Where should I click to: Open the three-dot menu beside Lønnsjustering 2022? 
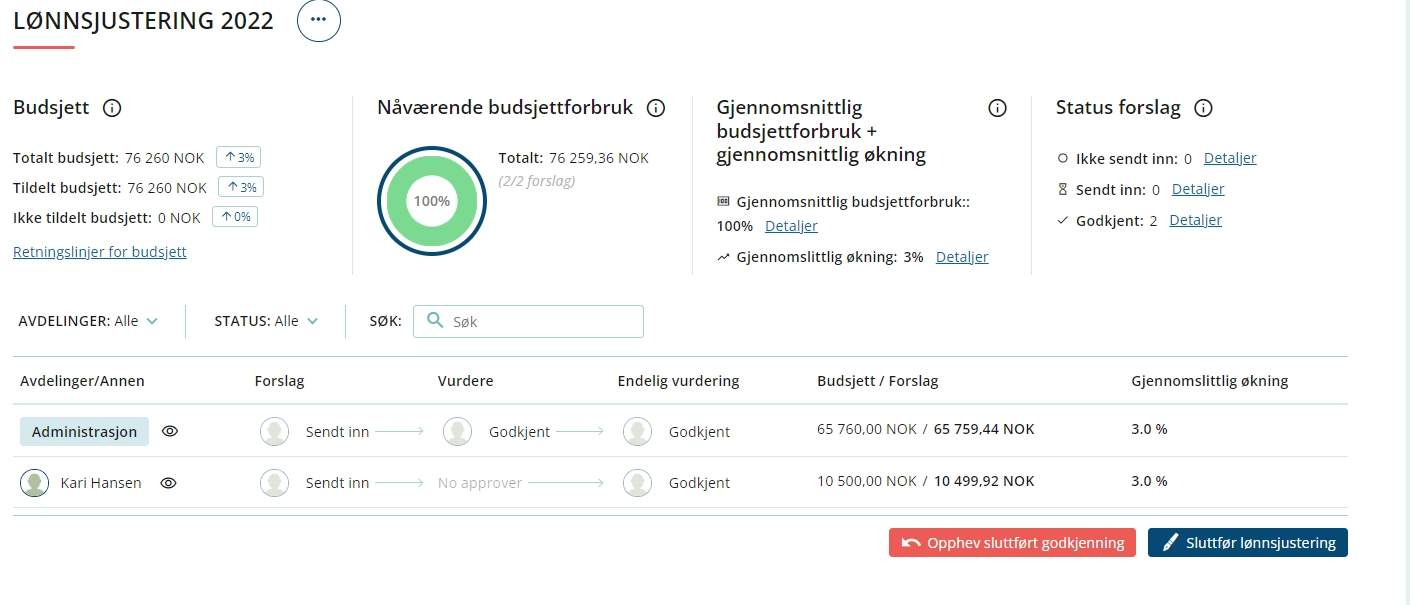tap(318, 20)
